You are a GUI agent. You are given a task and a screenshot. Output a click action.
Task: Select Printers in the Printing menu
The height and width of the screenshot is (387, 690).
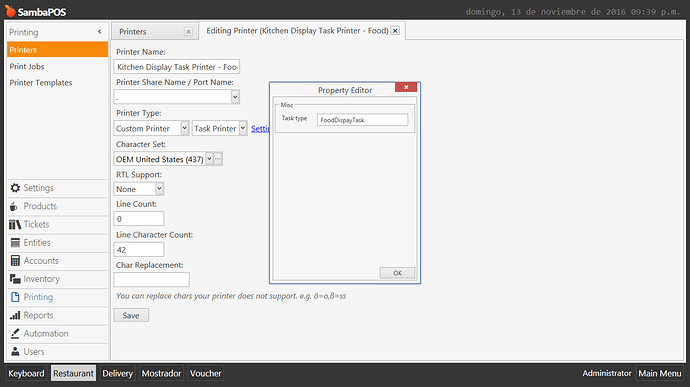coord(57,50)
